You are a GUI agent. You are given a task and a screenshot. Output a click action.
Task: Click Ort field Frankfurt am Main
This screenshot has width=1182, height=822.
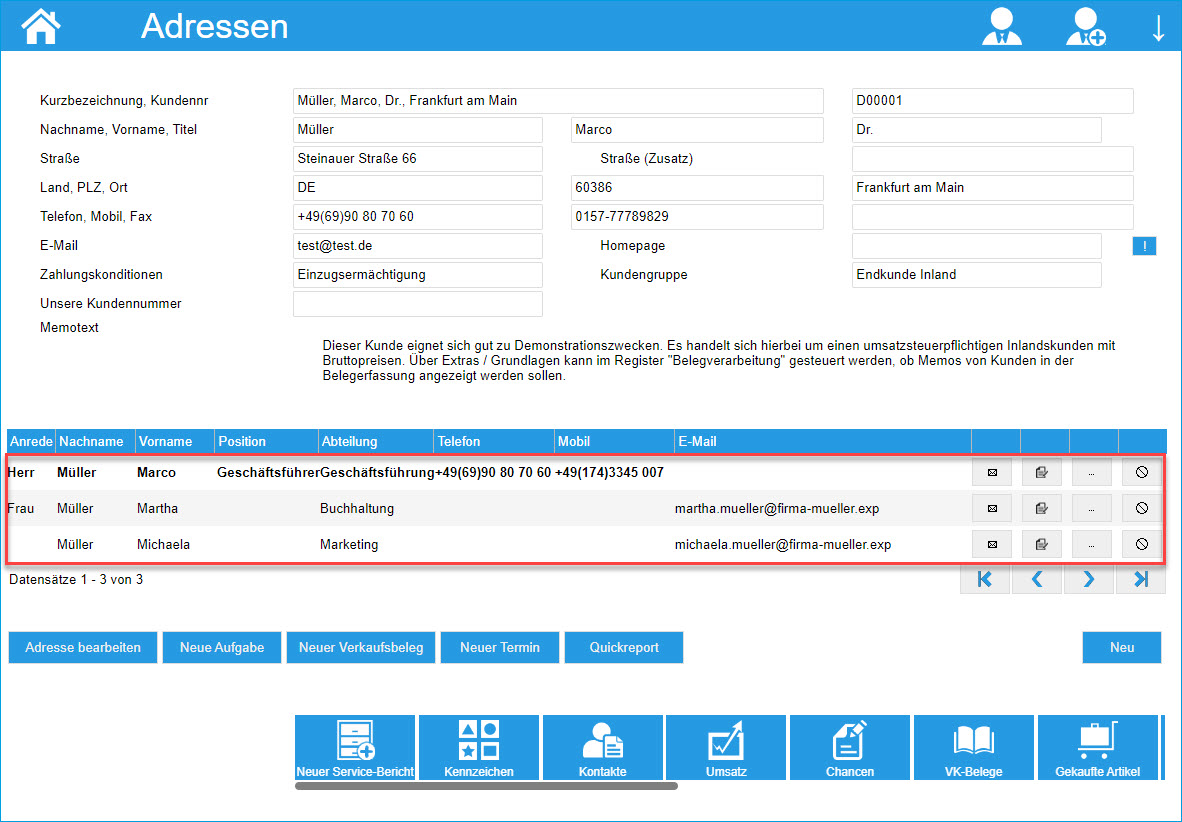[993, 188]
